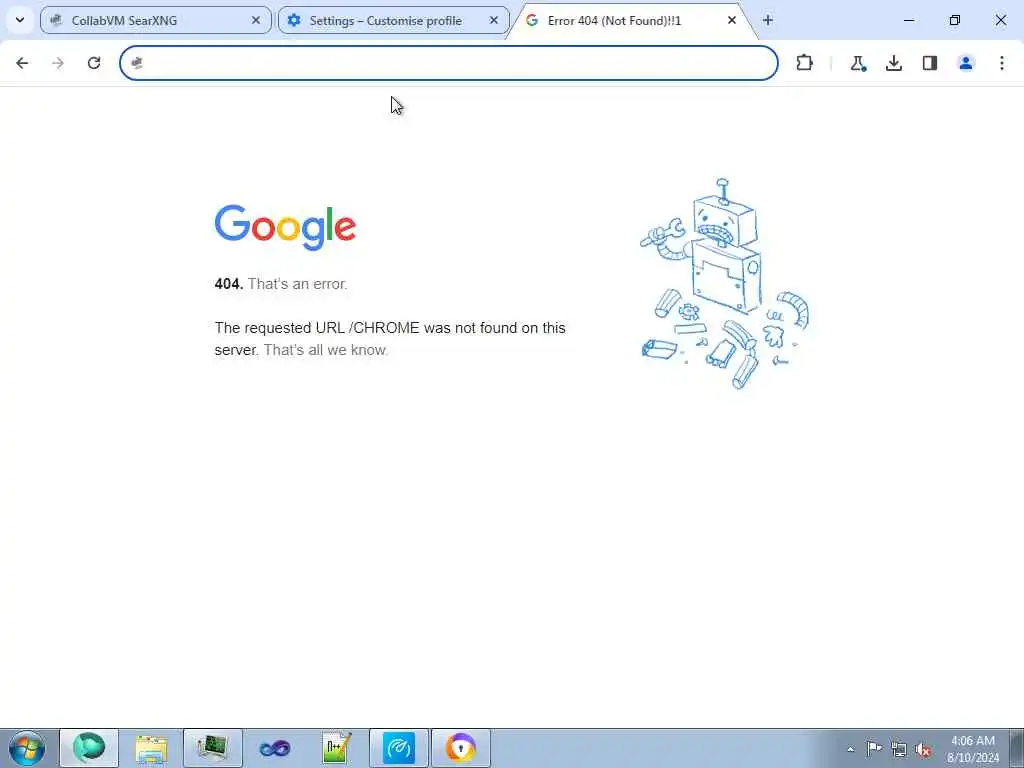1024x768 pixels.
Task: Switch to the CollabVM SearXNG tab
Action: click(x=155, y=20)
